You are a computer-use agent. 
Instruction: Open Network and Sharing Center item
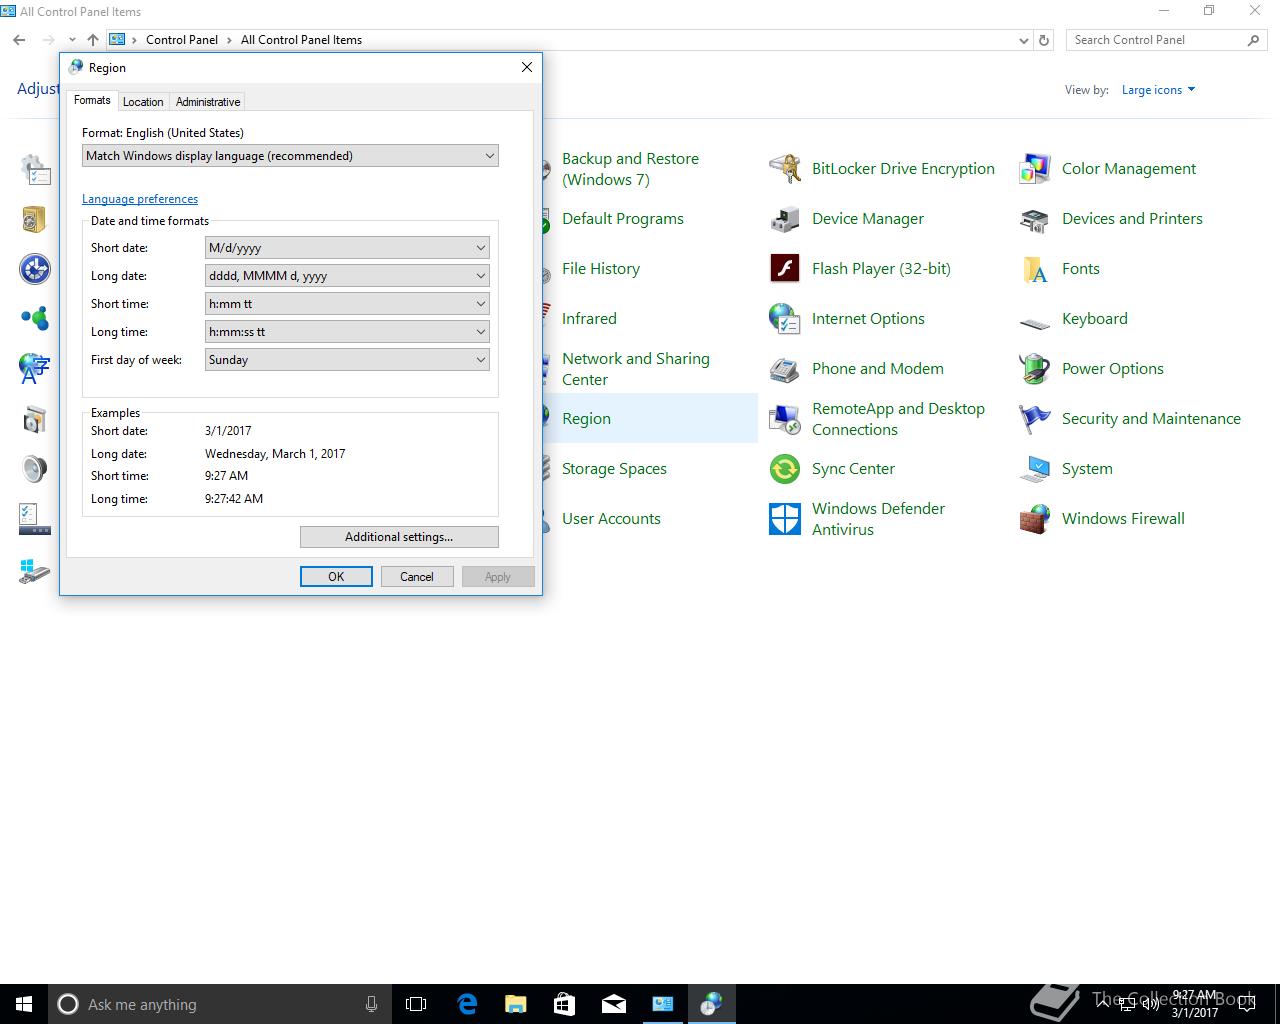coord(636,369)
